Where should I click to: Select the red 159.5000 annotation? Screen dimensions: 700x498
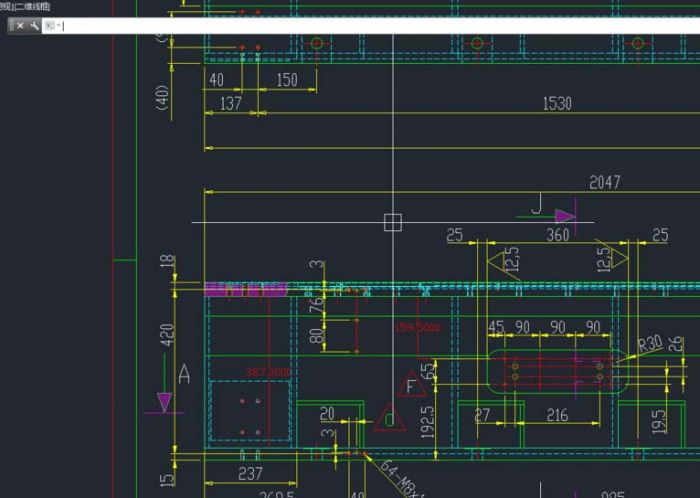[x=417, y=327]
